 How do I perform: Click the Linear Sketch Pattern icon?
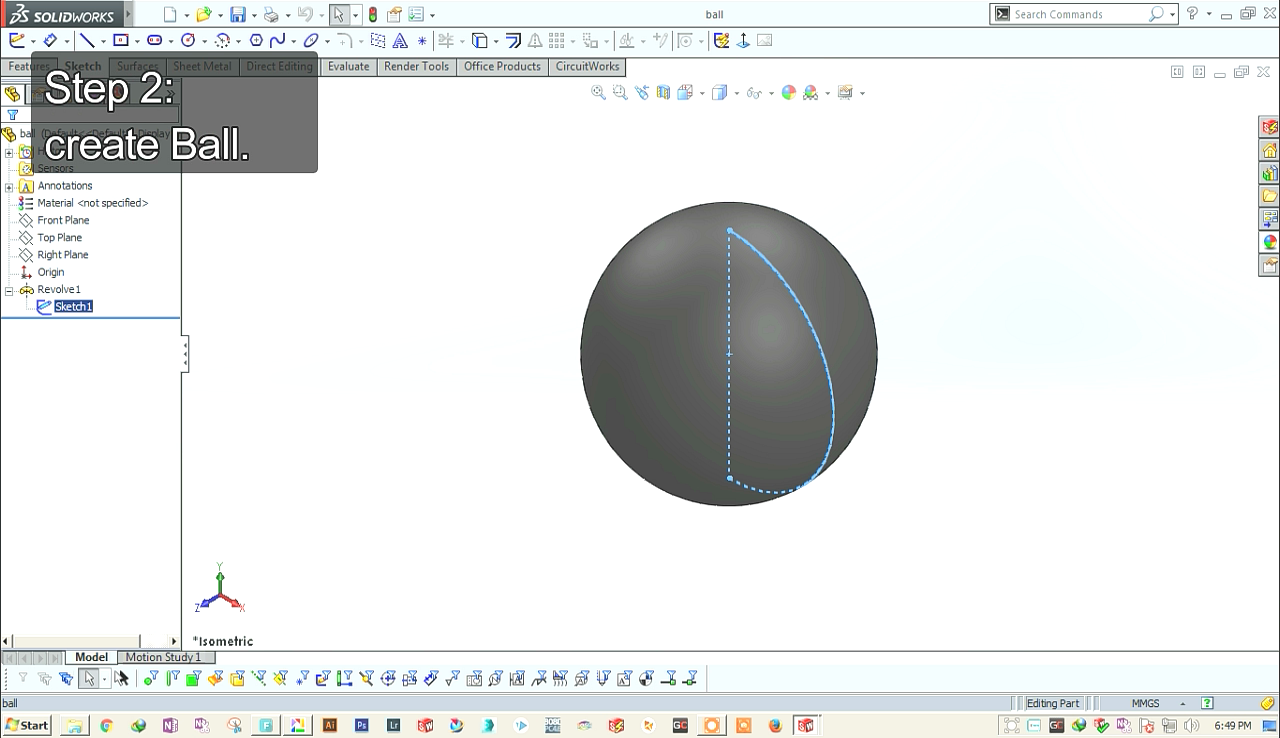pyautogui.click(x=557, y=40)
